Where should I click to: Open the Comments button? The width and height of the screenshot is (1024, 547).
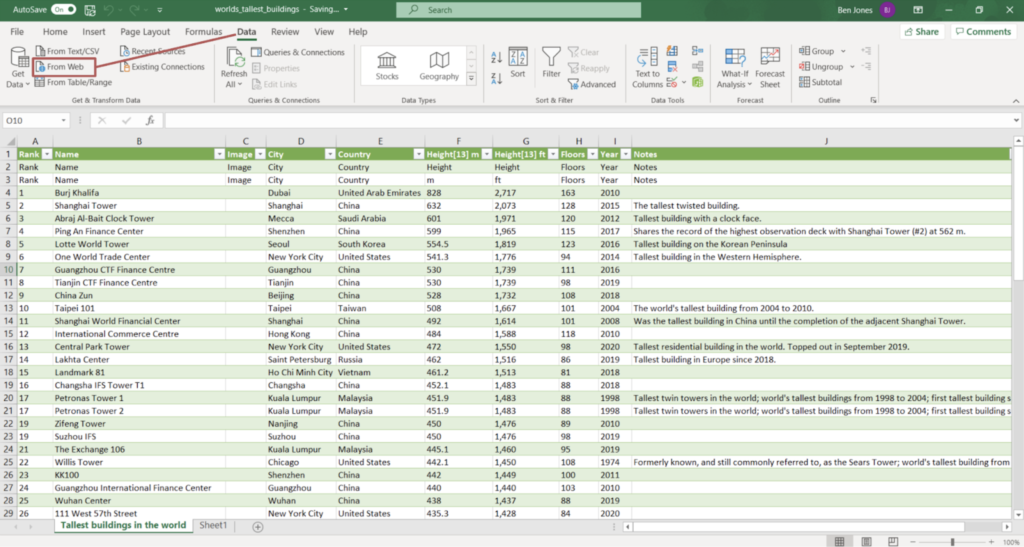coord(984,31)
